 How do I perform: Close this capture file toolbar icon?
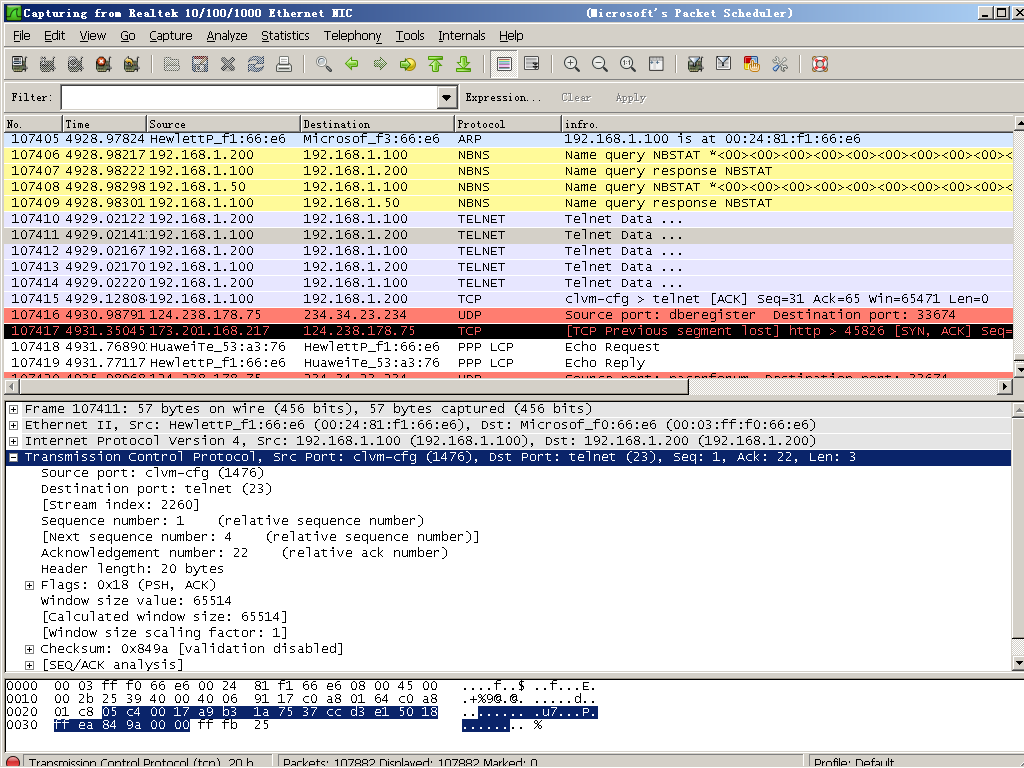click(228, 64)
